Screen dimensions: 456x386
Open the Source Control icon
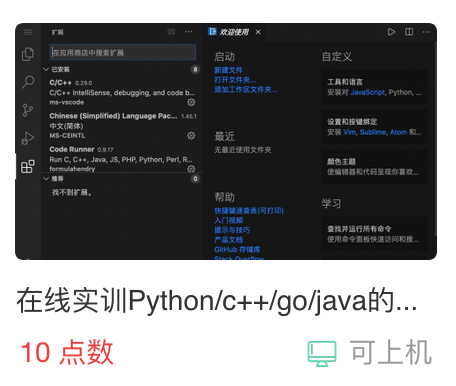tap(28, 110)
